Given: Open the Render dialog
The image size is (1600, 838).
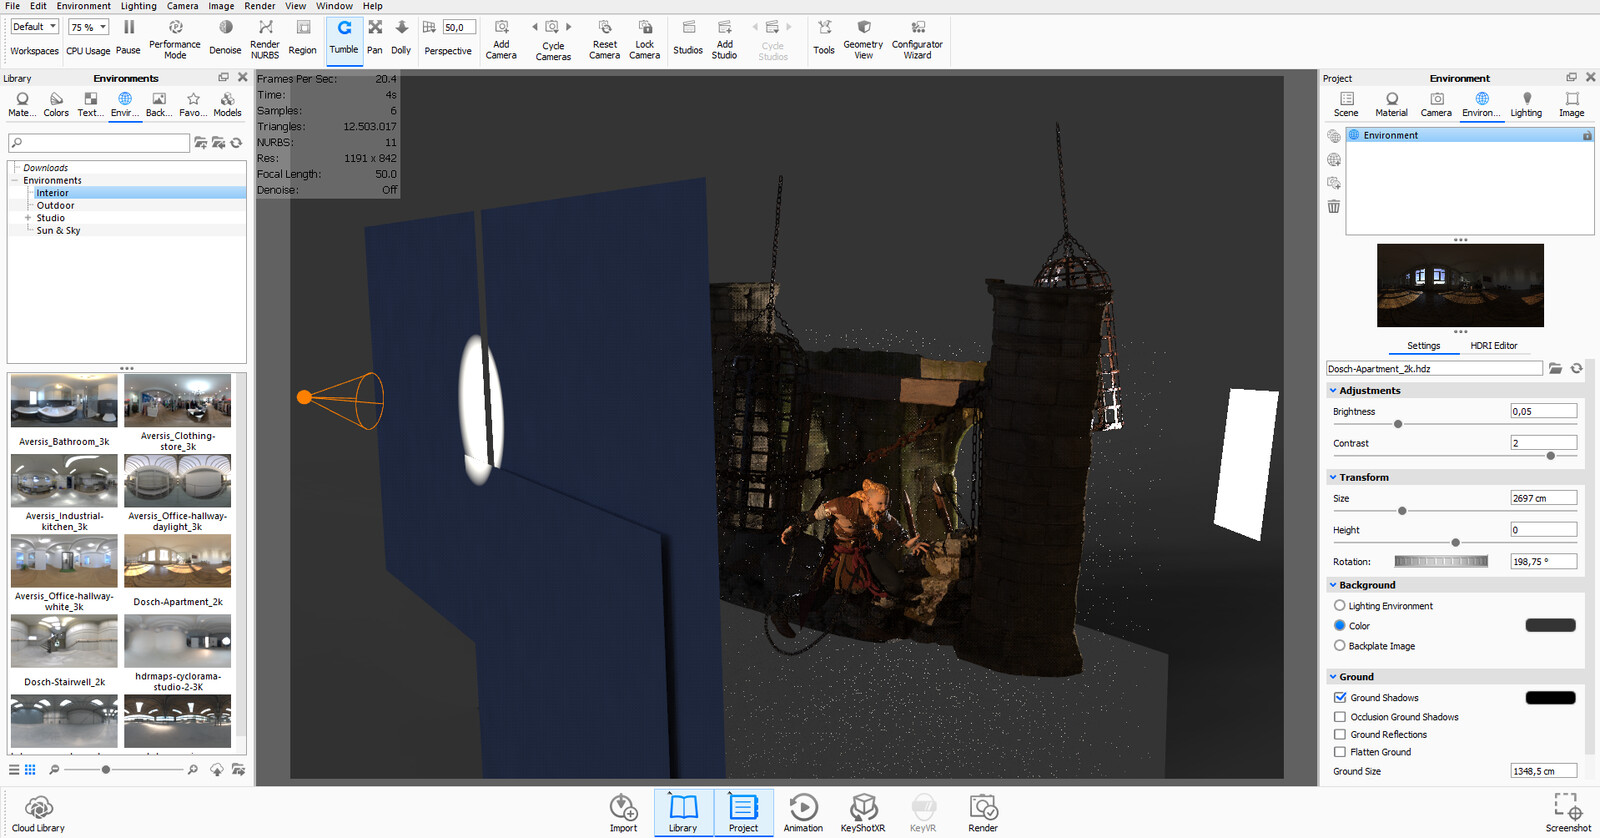Looking at the screenshot, I should click(x=983, y=813).
